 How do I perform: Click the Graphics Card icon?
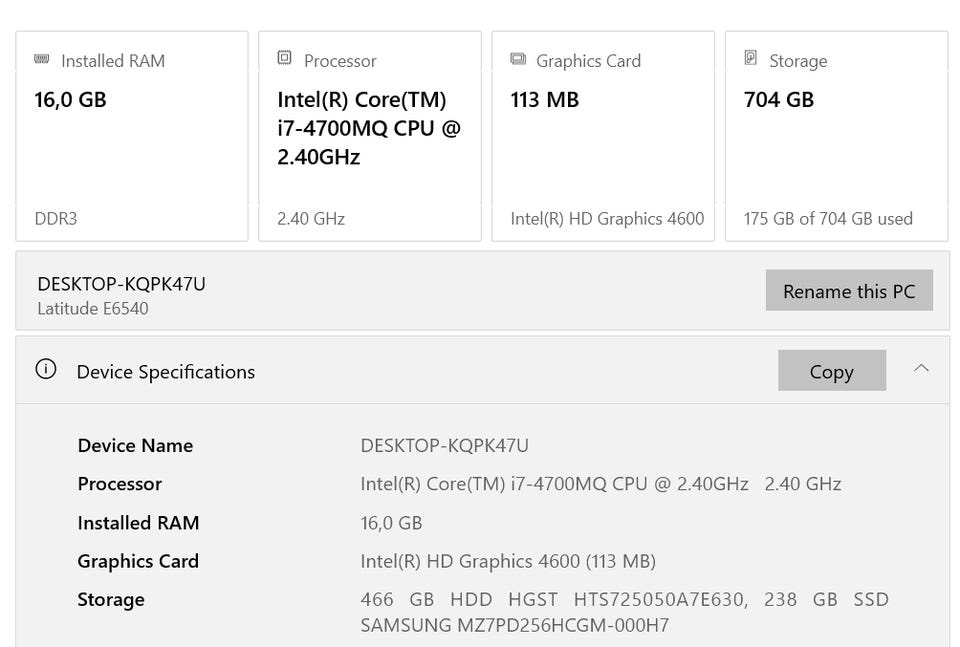[x=518, y=59]
